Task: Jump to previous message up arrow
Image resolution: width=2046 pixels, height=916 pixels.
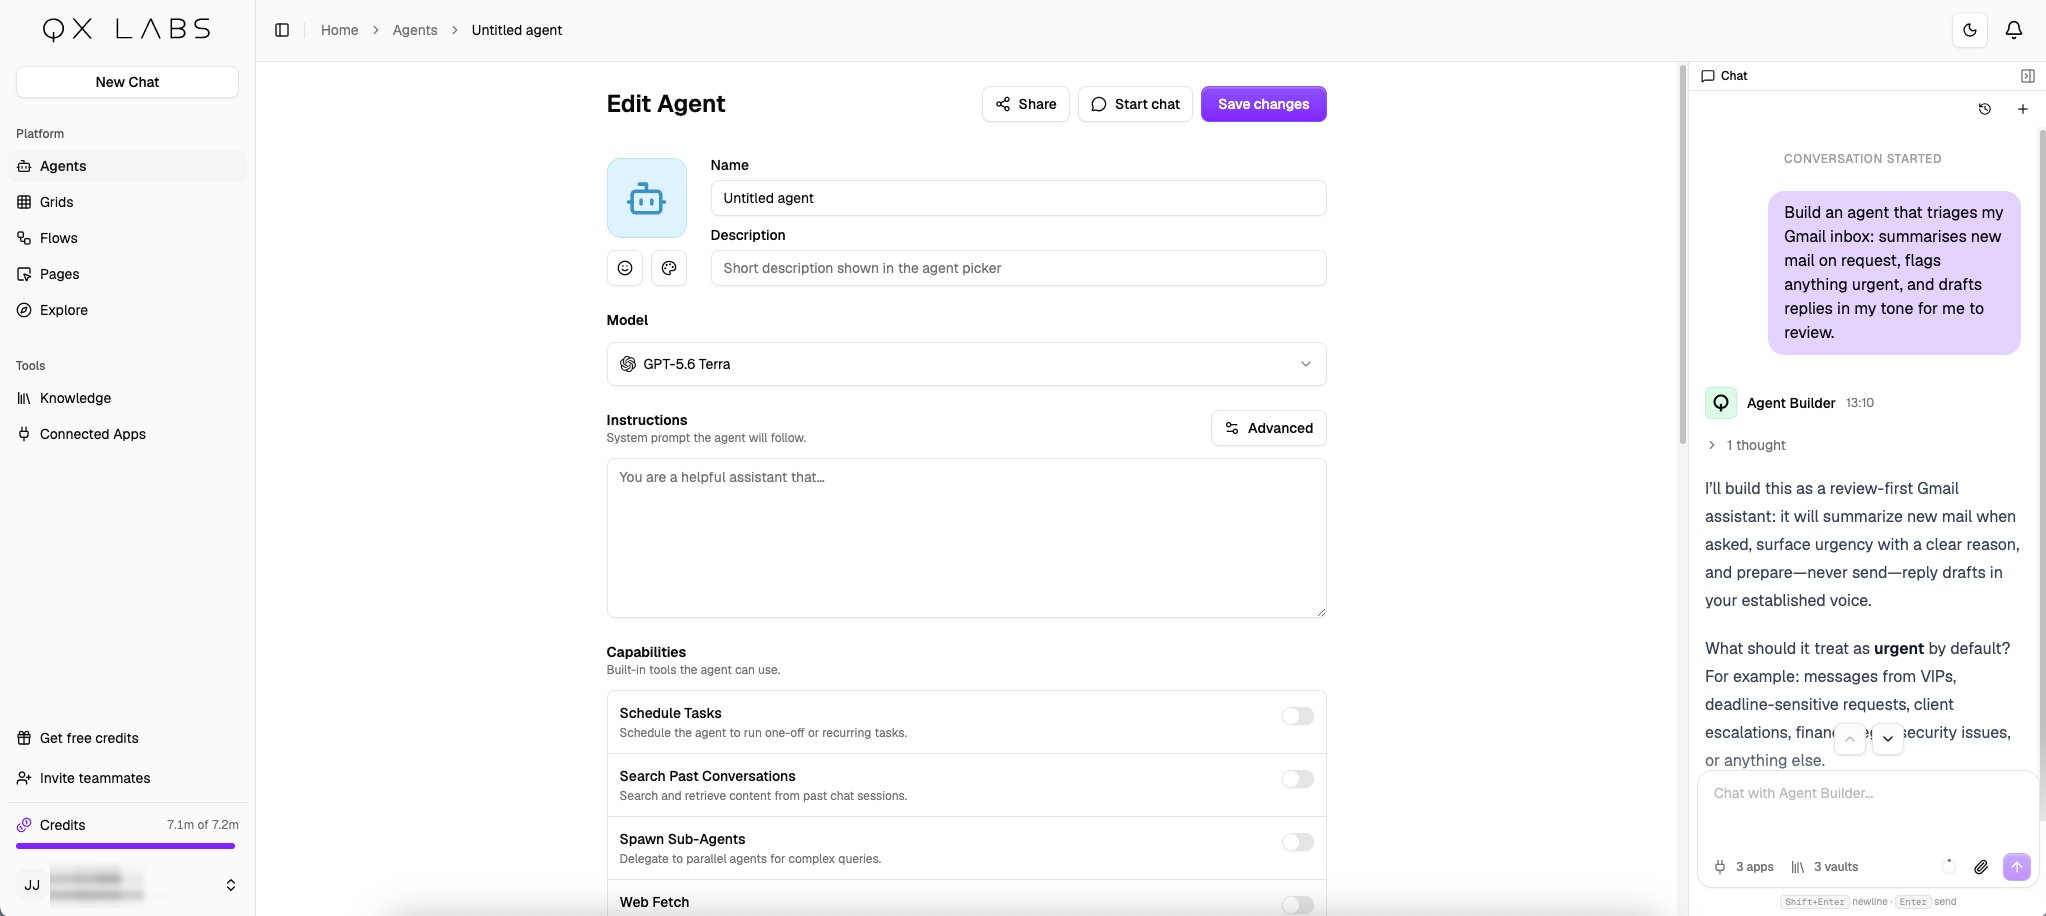Action: tap(1850, 739)
